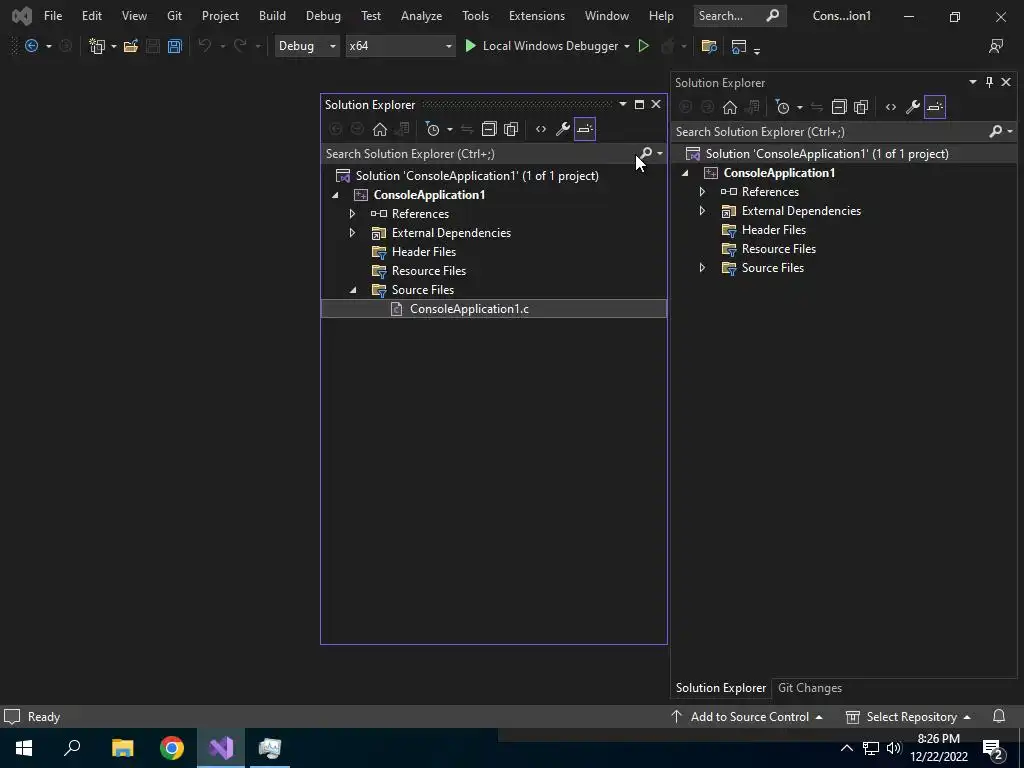The width and height of the screenshot is (1024, 768).
Task: Select Solution 'ConsoleApplication1' node in docked explorer
Action: tap(827, 153)
